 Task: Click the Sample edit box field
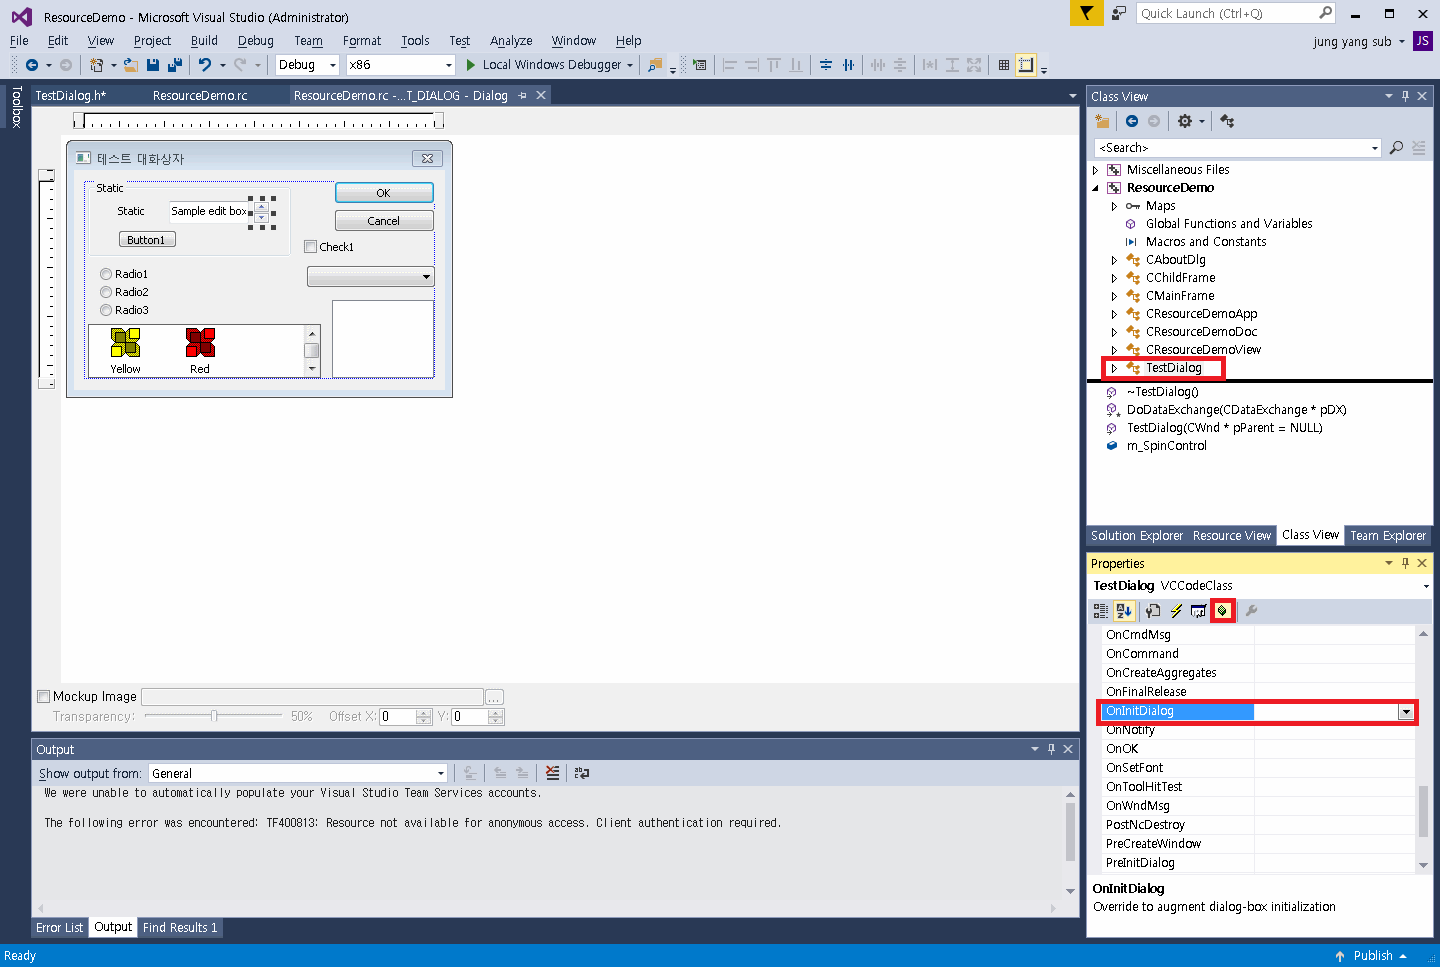pos(209,212)
